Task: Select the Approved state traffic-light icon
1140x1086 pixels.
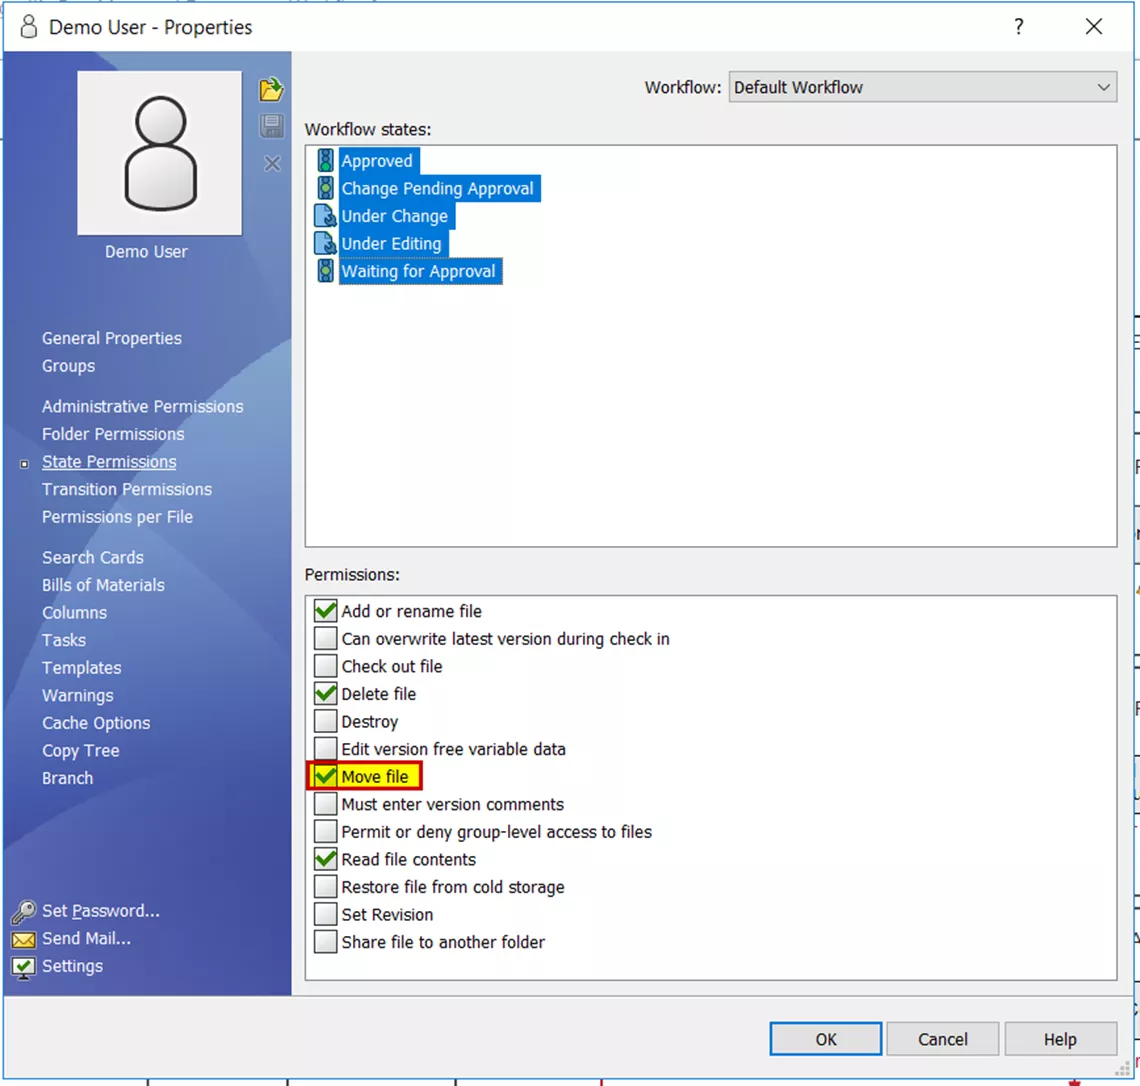Action: coord(325,161)
